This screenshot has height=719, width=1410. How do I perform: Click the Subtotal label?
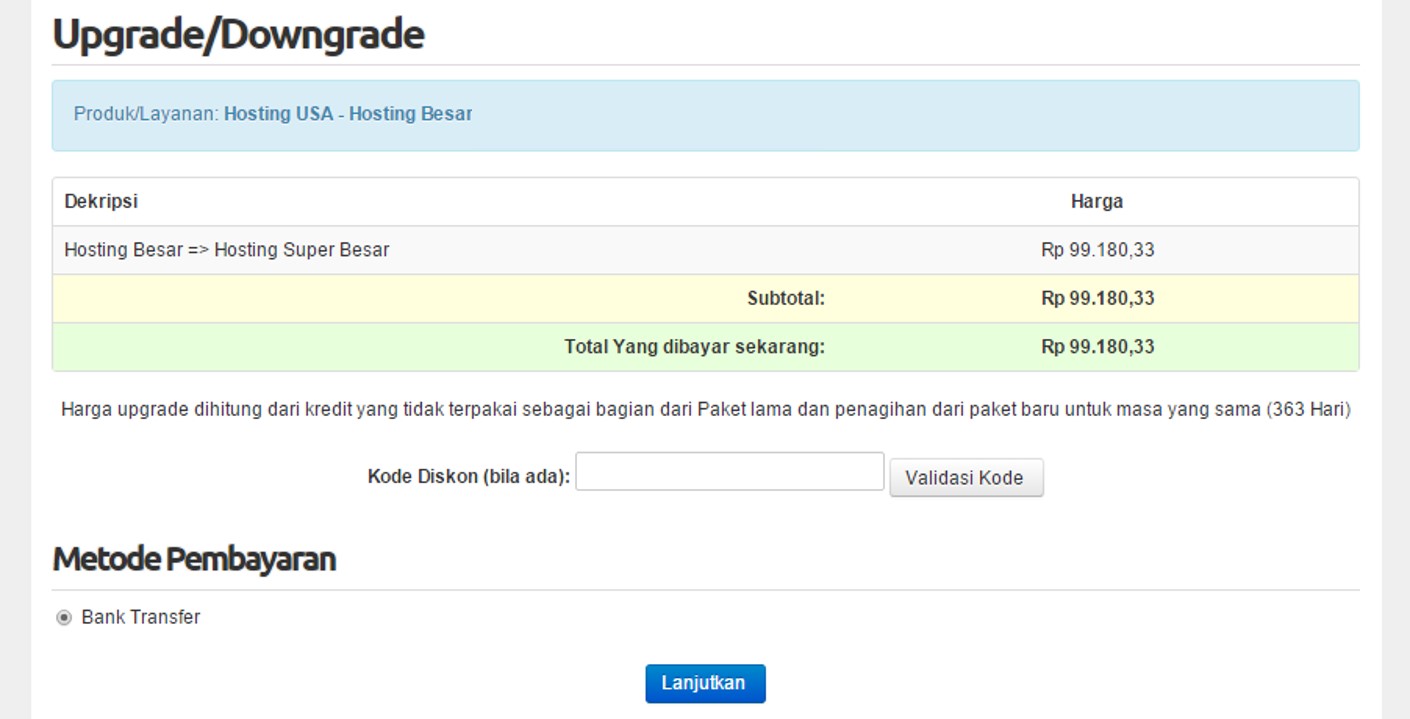click(x=786, y=298)
